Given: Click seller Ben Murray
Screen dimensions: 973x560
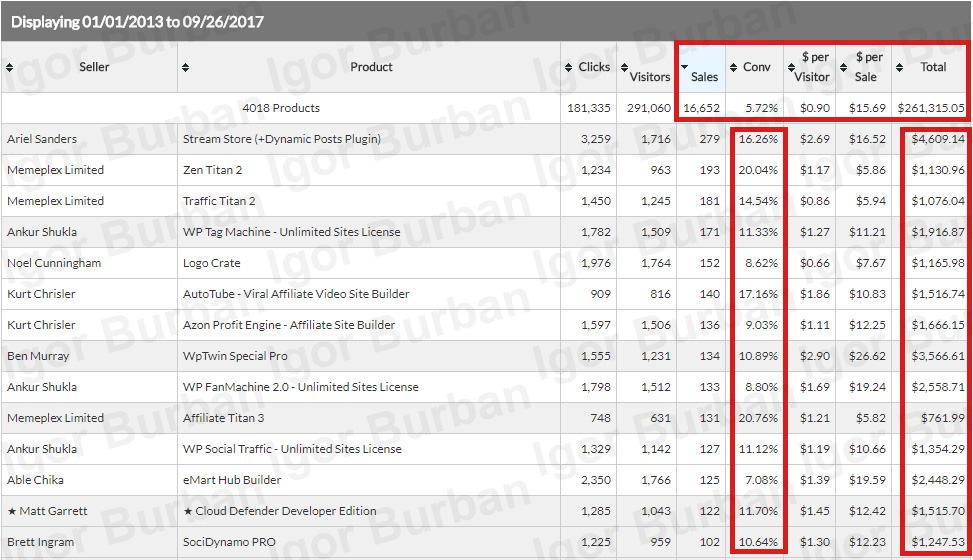Looking at the screenshot, I should pos(38,356).
